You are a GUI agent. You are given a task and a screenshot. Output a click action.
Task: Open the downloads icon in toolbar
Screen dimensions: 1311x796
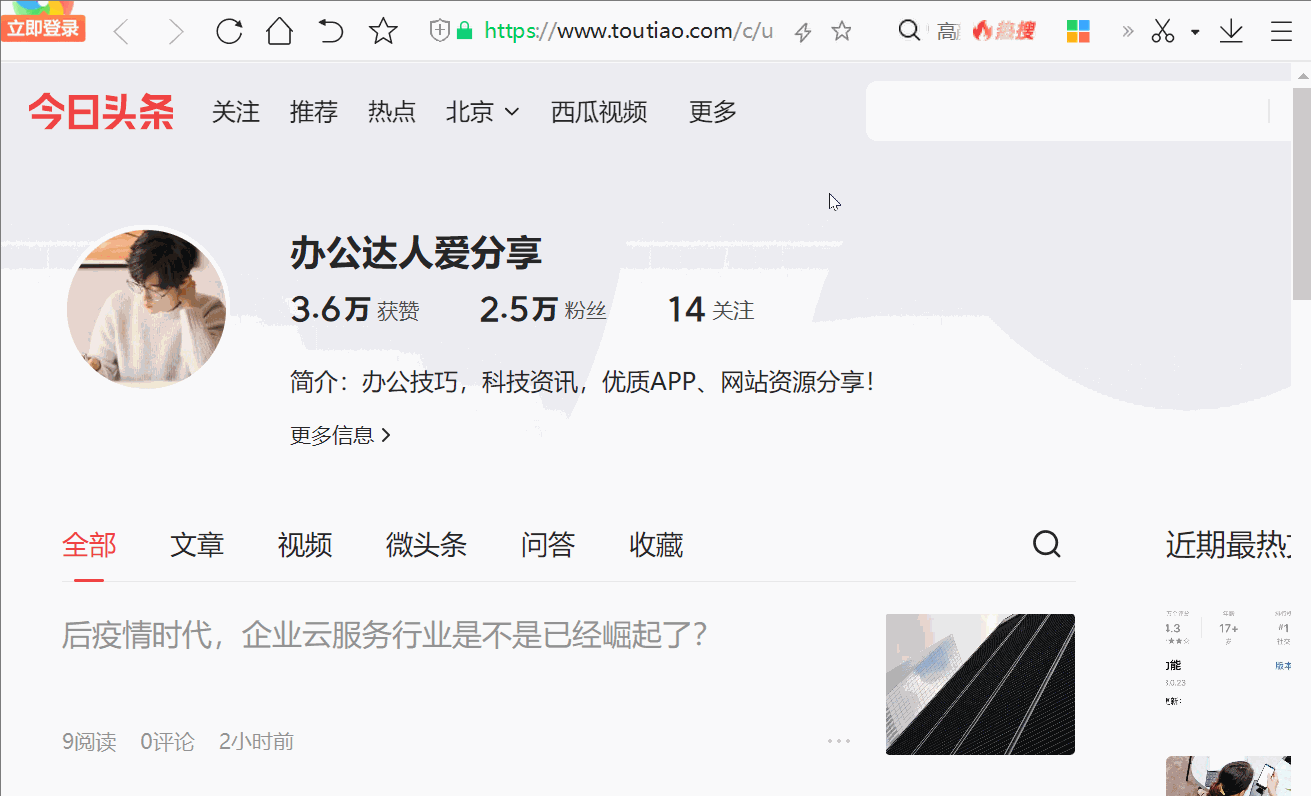point(1231,32)
